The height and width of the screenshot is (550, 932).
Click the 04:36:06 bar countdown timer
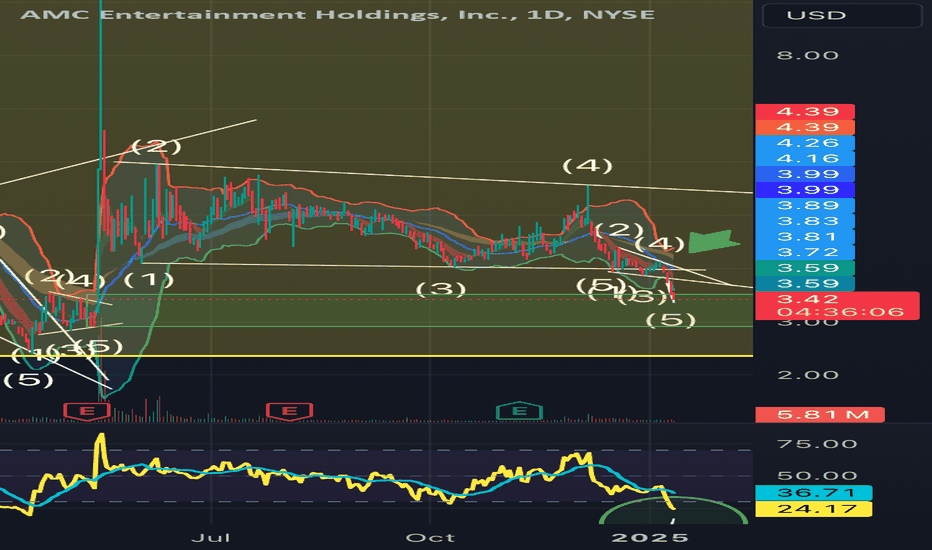click(x=839, y=312)
